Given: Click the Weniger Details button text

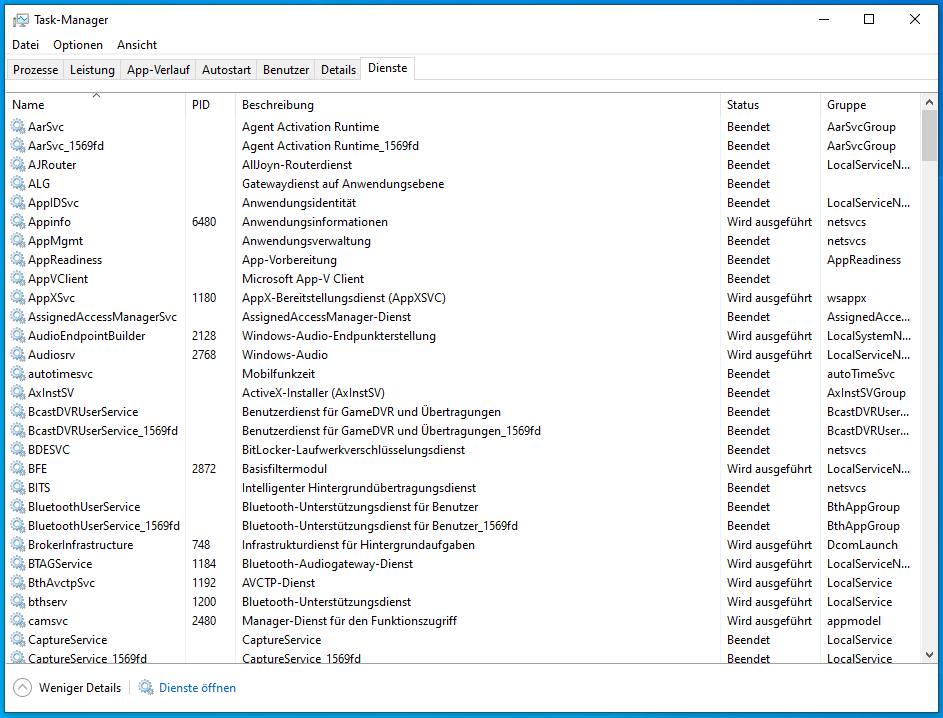Looking at the screenshot, I should (80, 688).
